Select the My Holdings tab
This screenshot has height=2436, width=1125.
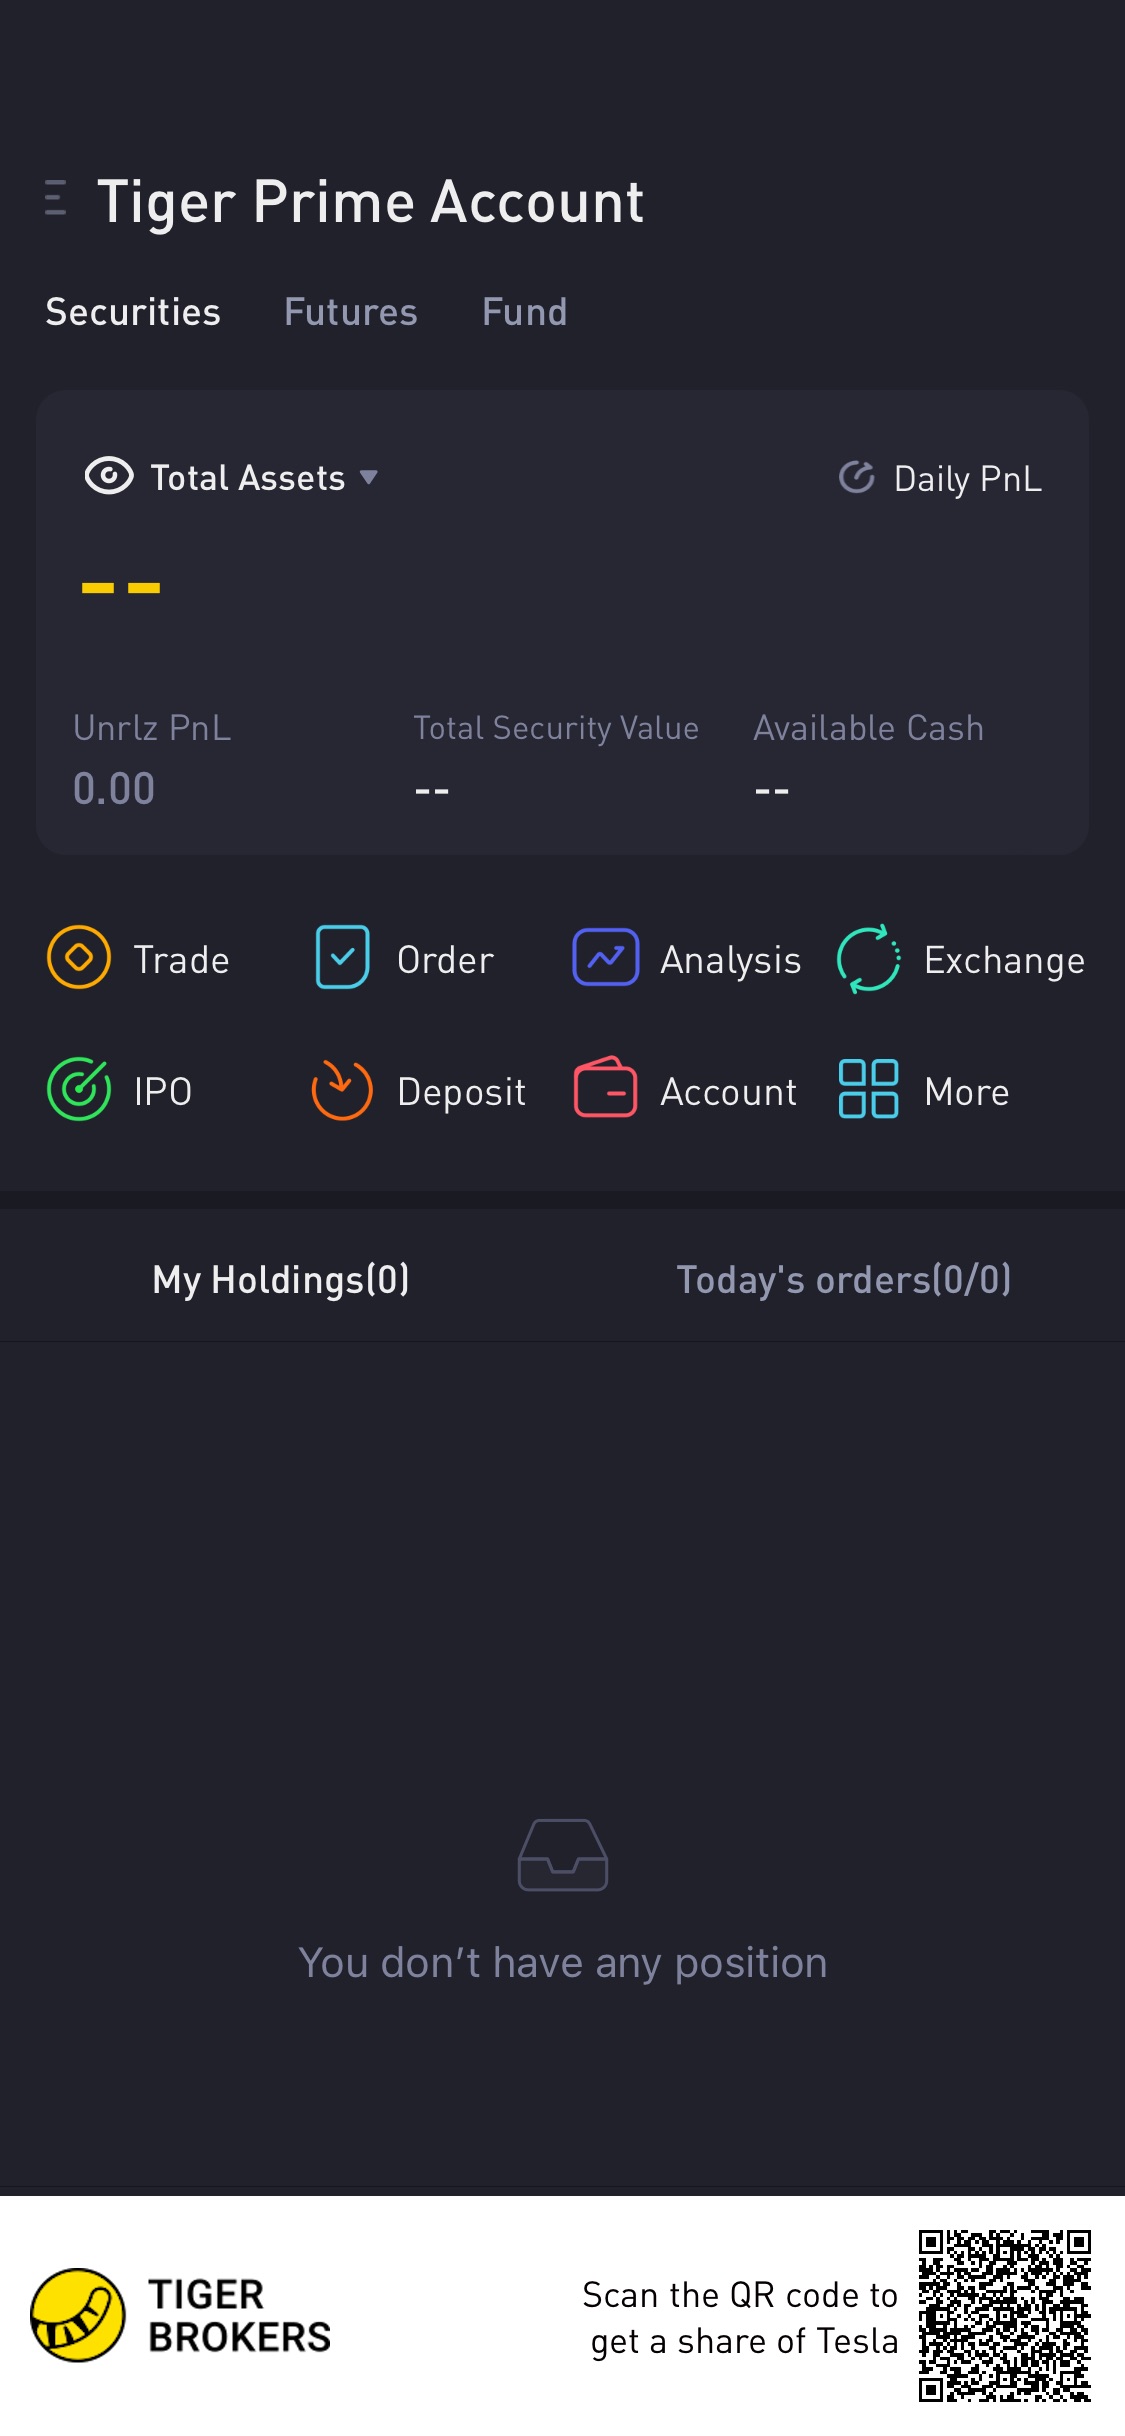tap(281, 1280)
